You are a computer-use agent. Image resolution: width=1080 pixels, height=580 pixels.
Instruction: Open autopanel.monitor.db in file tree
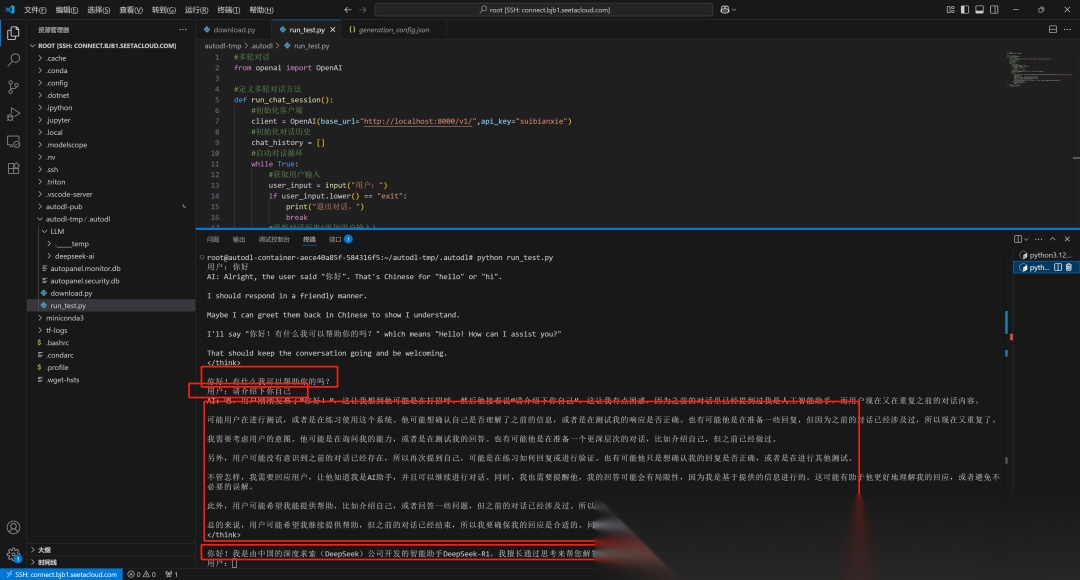[x=111, y=269]
